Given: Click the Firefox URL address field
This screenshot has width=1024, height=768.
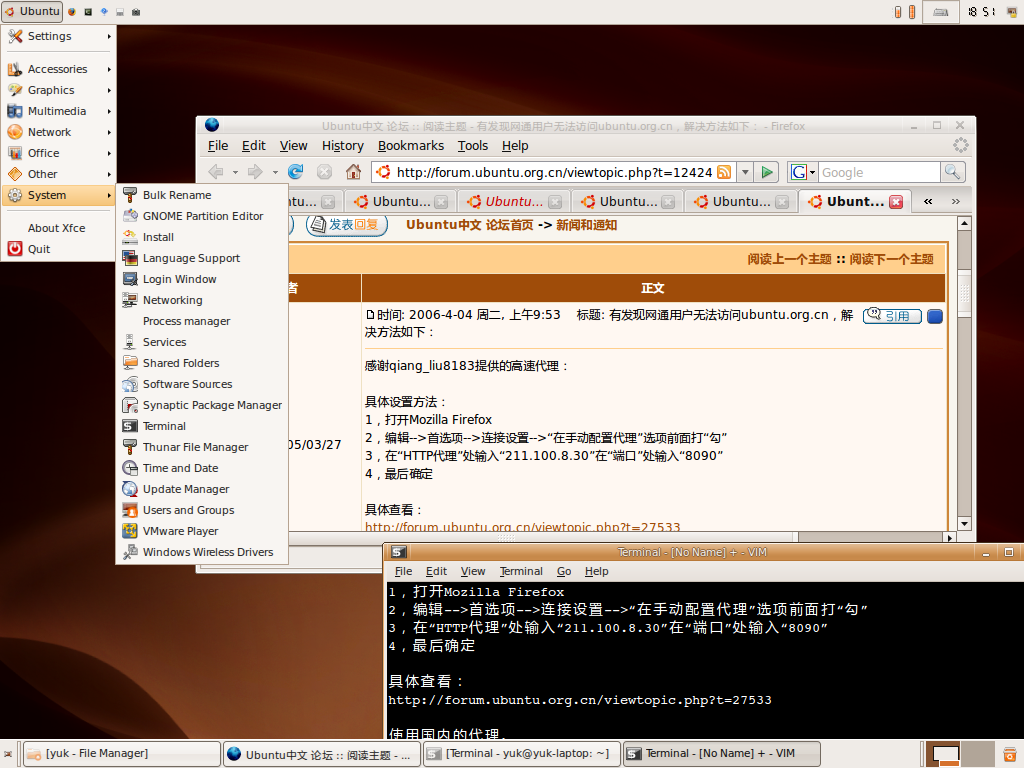Looking at the screenshot, I should 554,172.
